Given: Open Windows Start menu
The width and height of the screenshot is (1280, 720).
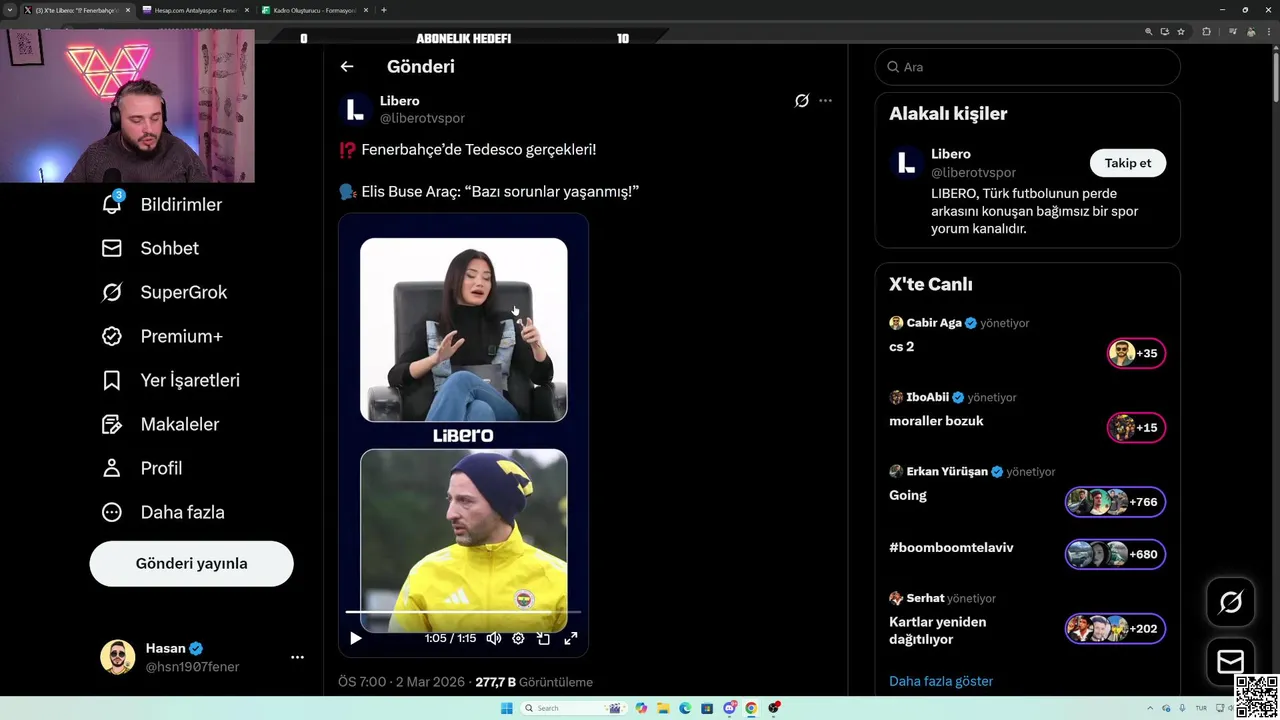Looking at the screenshot, I should coord(507,708).
